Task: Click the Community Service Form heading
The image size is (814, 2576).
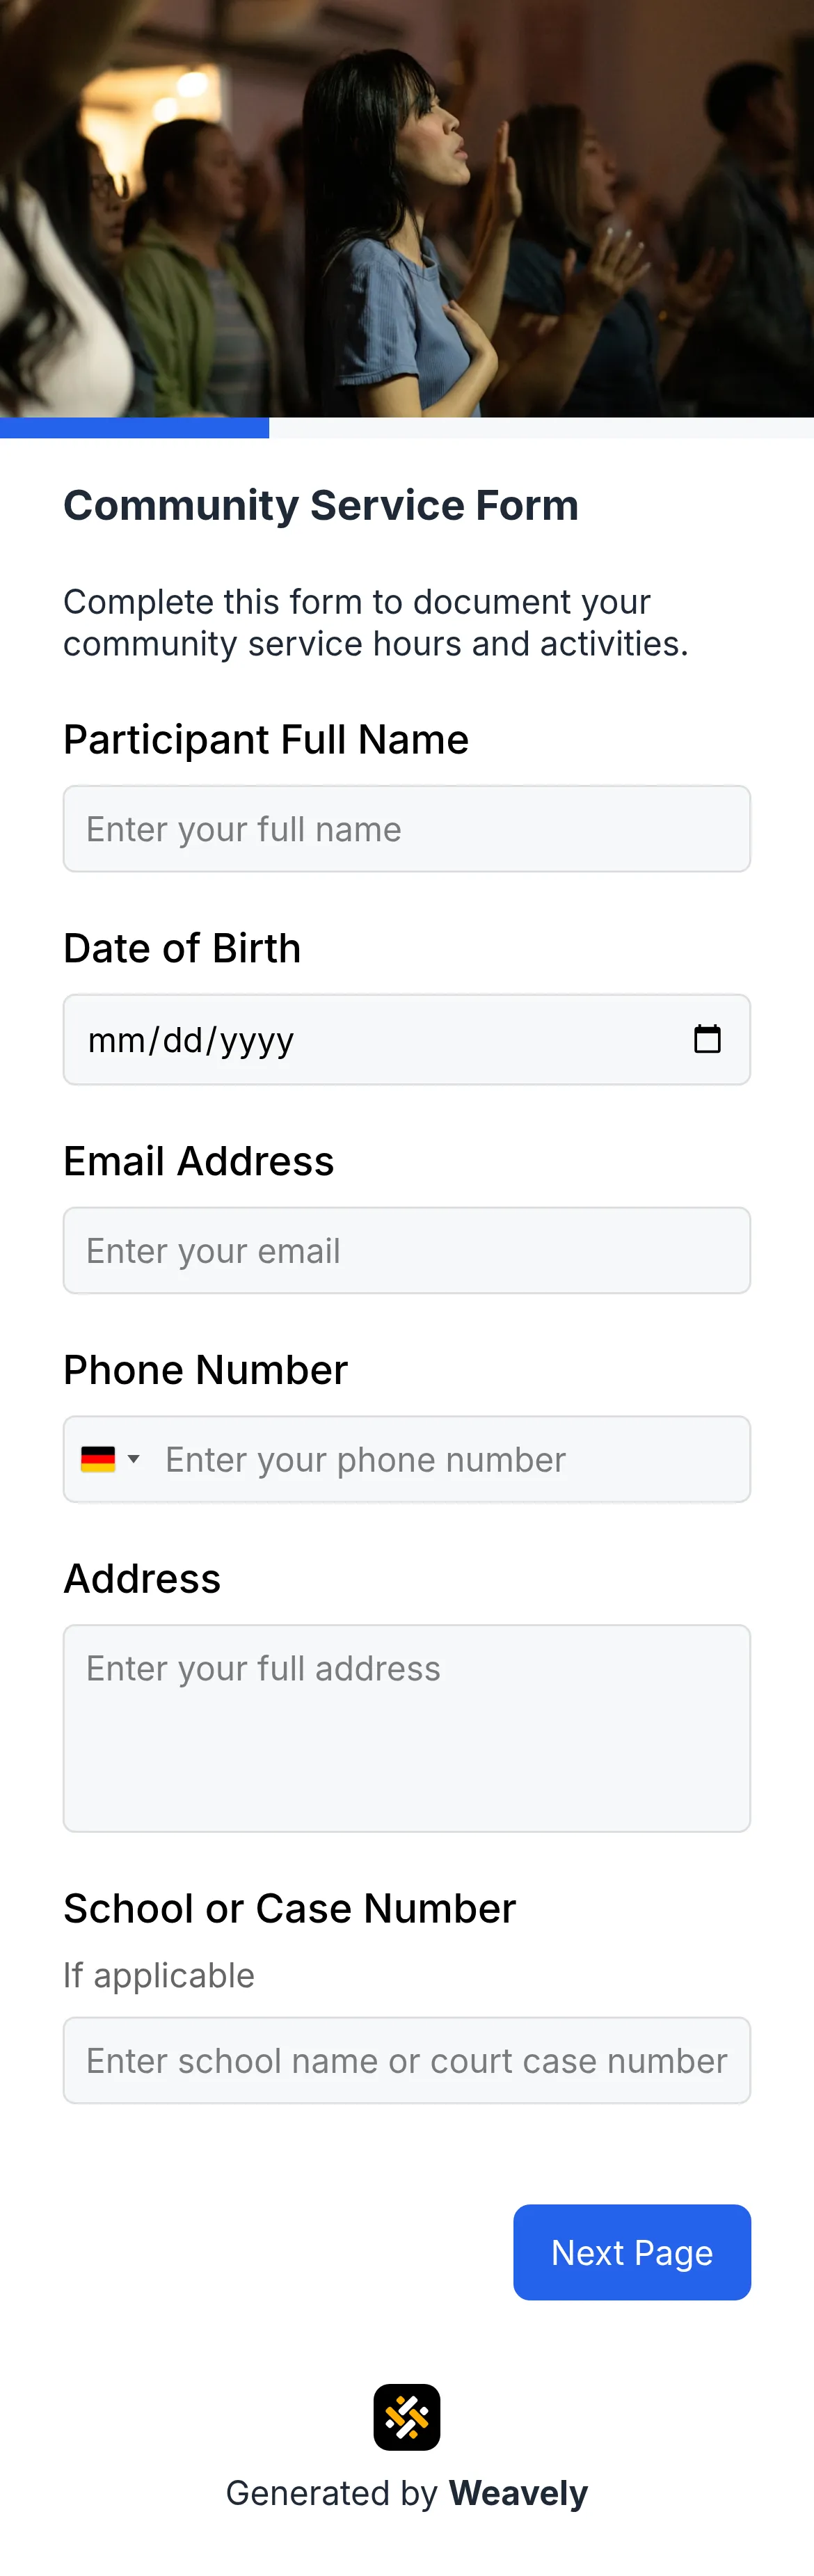Action: [x=320, y=505]
